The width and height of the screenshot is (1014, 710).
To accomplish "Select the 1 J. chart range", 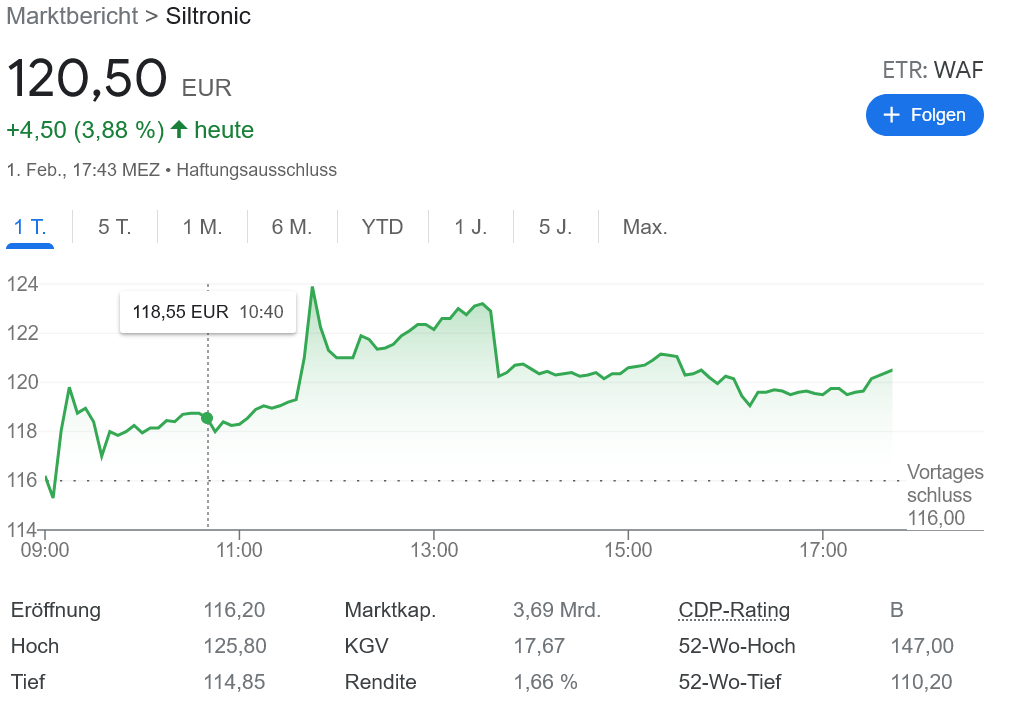I will pos(470,227).
